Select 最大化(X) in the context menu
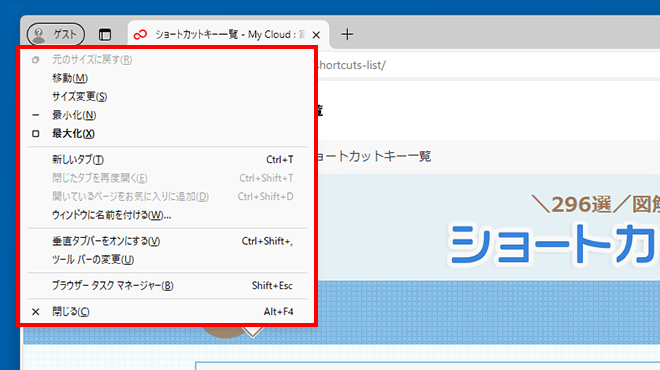660x370 pixels. point(167,133)
